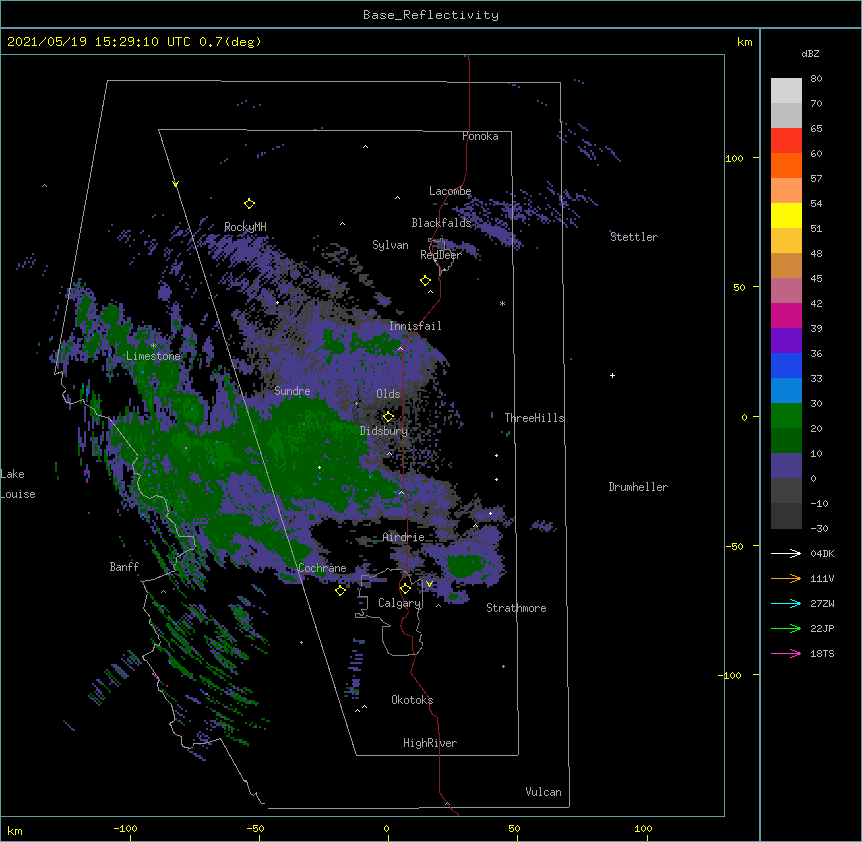Screen dimensions: 862x842
Task: Click the Cochrane label
Action: tap(322, 568)
